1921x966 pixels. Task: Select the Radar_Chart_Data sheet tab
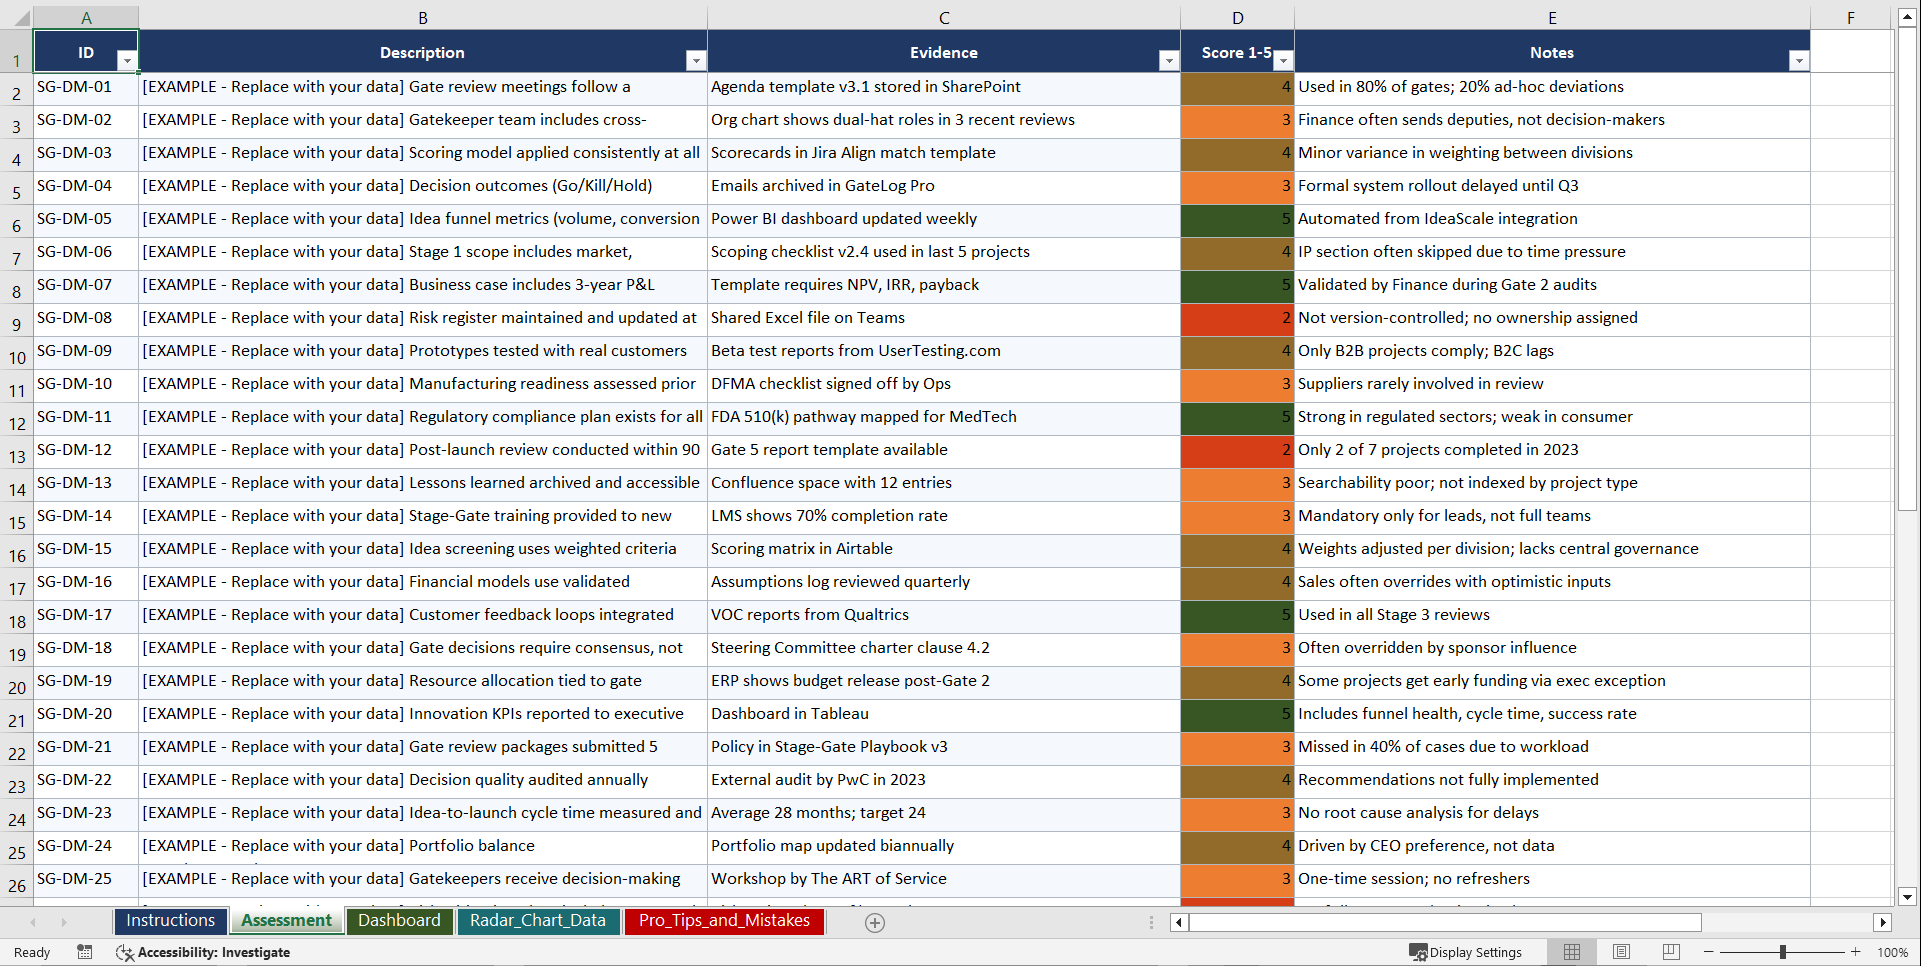click(x=538, y=921)
